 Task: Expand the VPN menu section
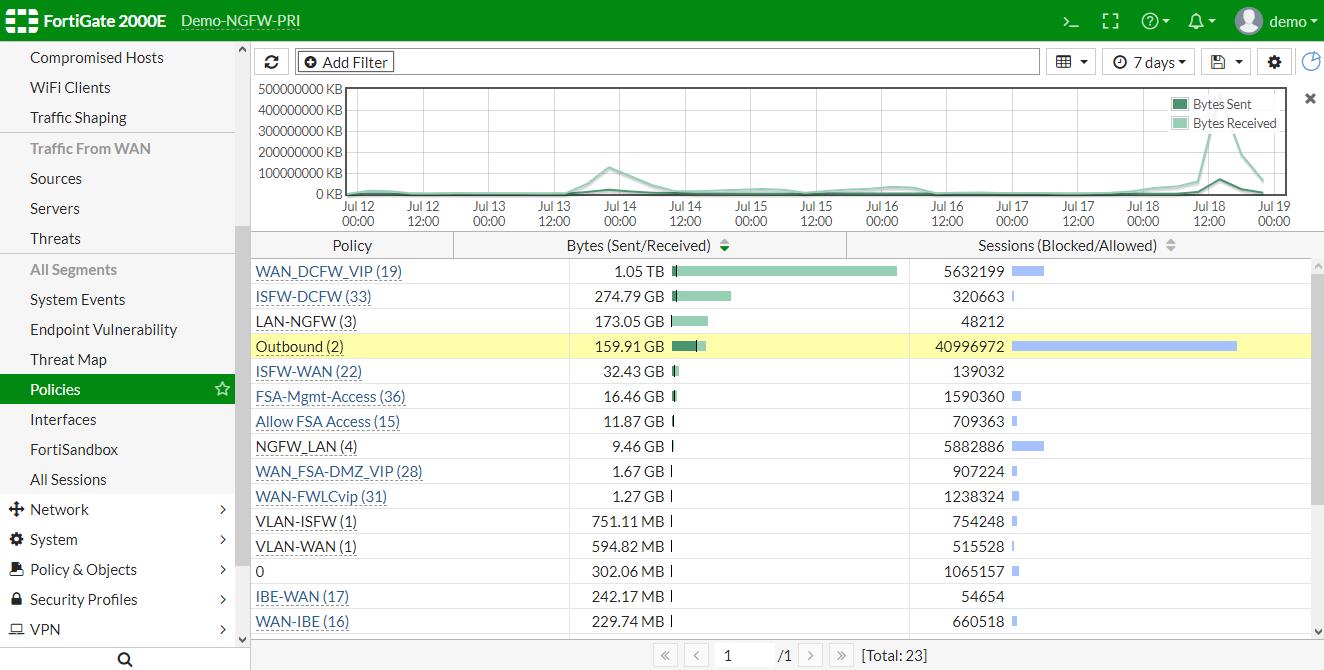click(x=117, y=629)
